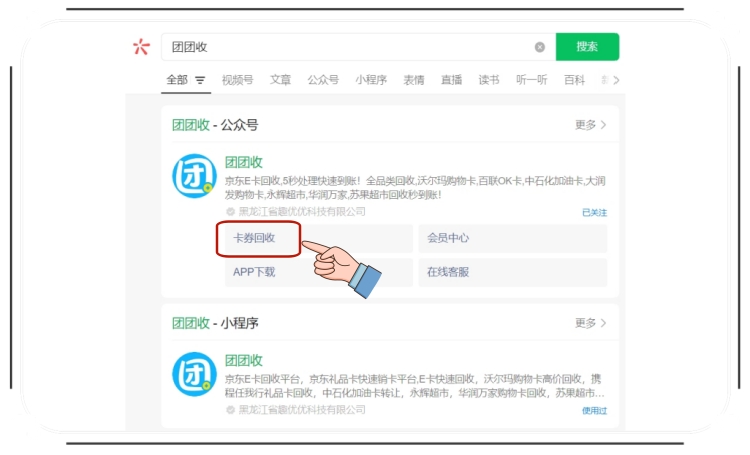Expand 更多 in the 小程序 section

[590, 323]
